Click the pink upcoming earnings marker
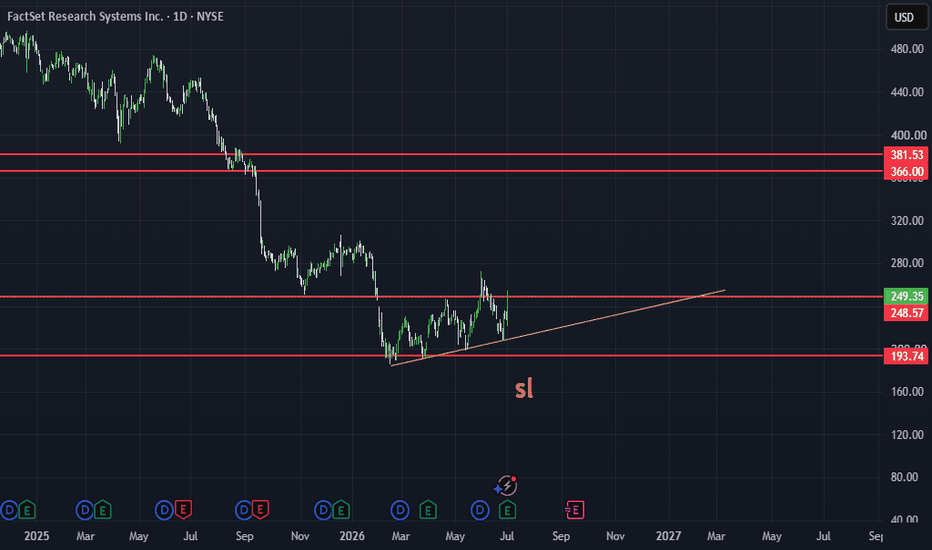Image resolution: width=932 pixels, height=550 pixels. click(x=575, y=510)
